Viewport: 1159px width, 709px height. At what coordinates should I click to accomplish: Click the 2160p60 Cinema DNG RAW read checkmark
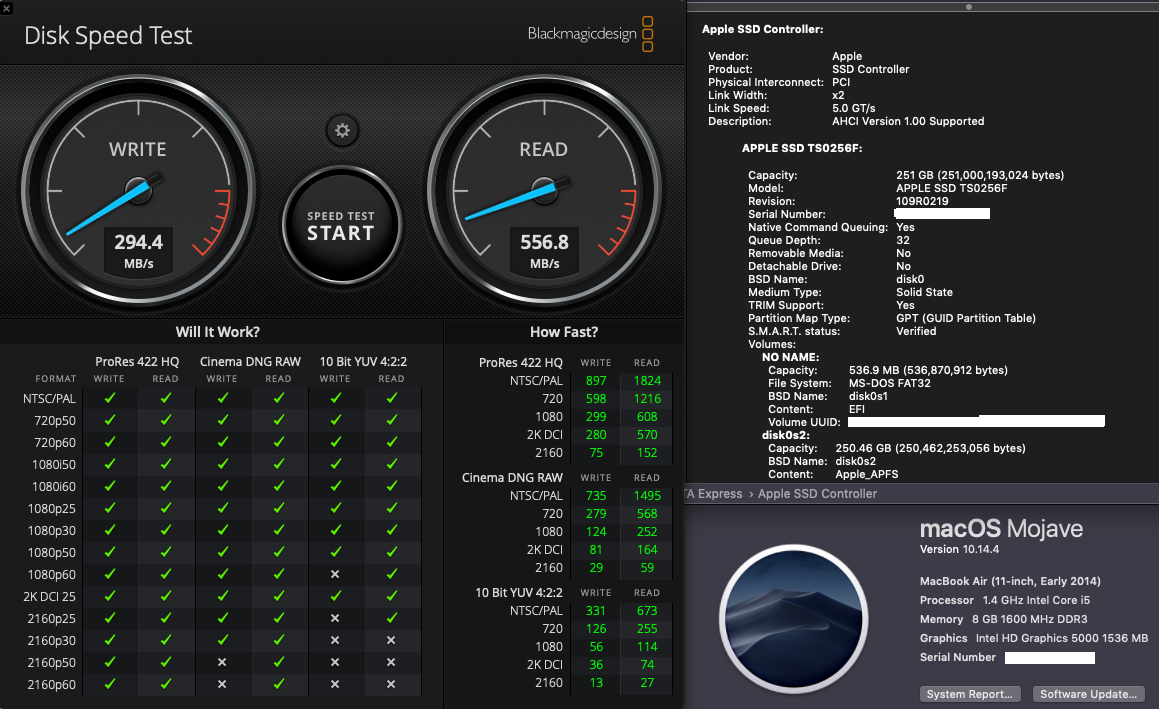tap(279, 685)
